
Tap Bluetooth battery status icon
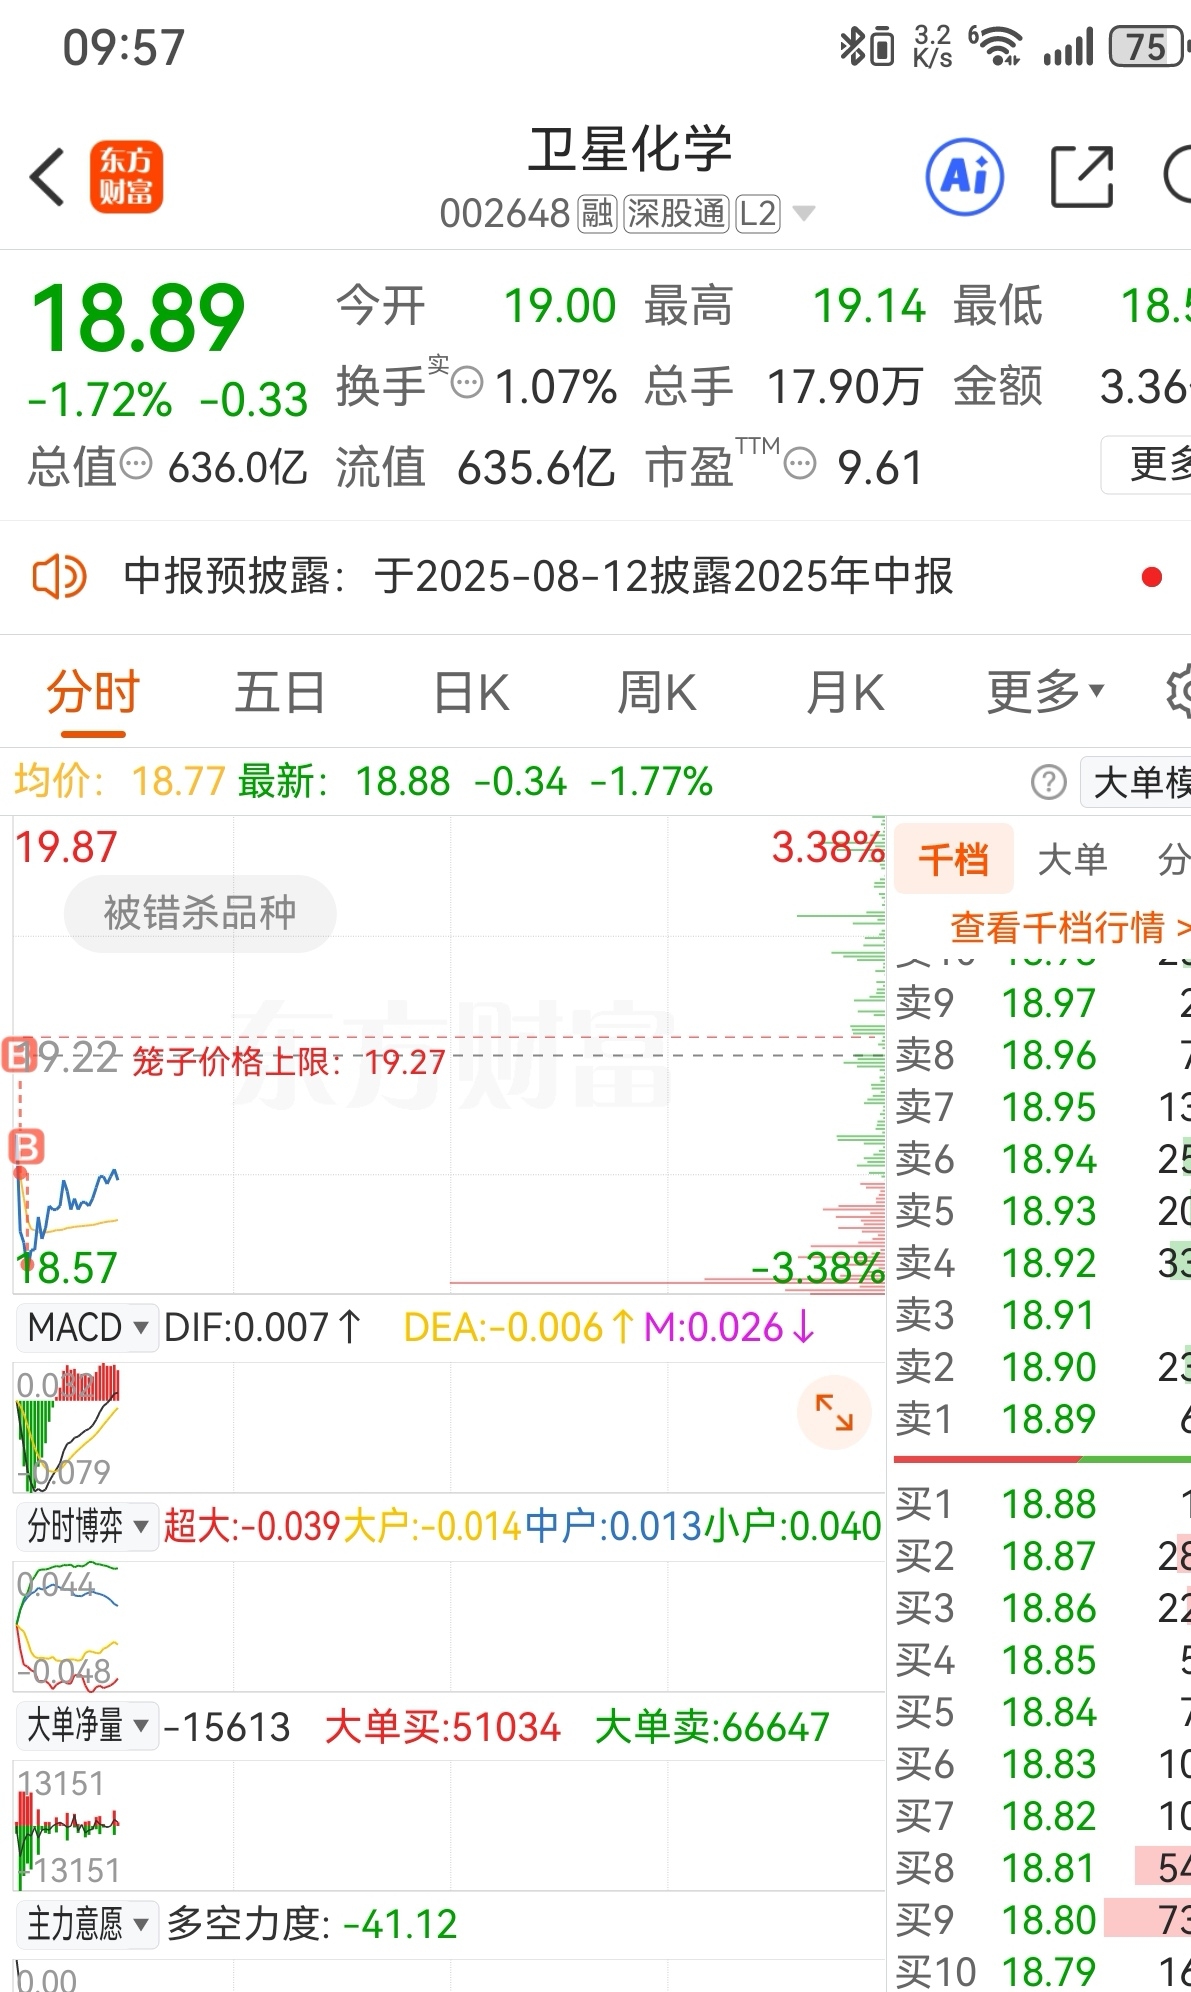click(866, 47)
